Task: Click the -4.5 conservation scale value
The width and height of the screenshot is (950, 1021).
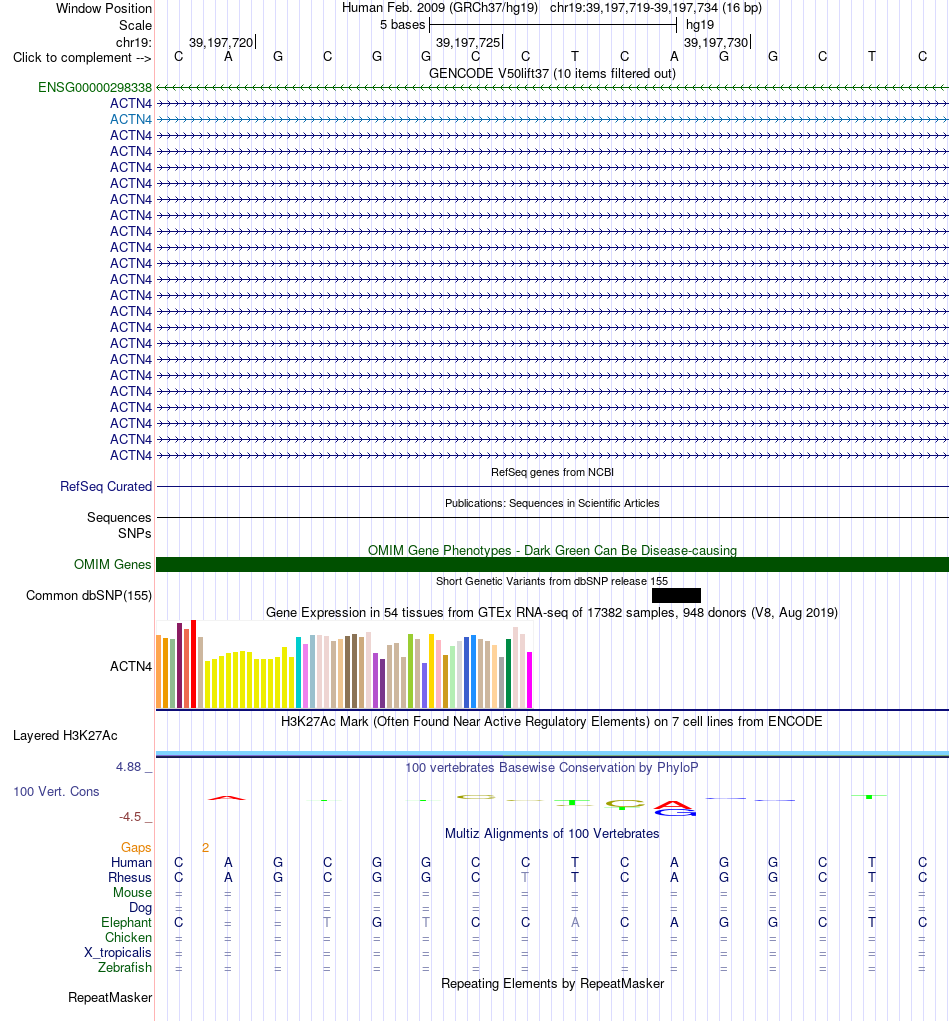Action: 130,817
